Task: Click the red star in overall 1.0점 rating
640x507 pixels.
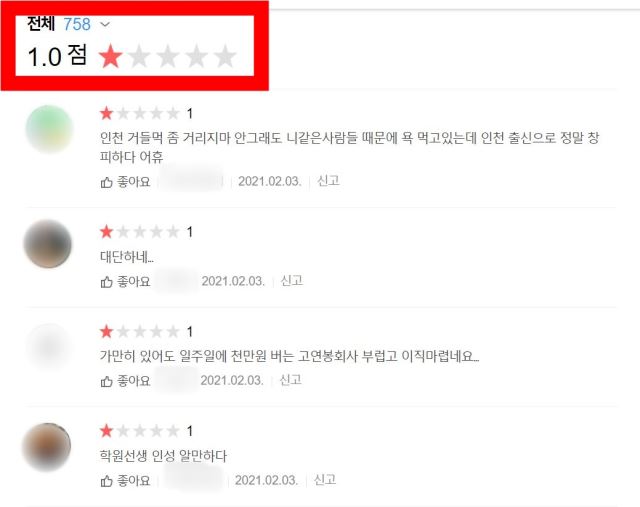Action: (111, 56)
